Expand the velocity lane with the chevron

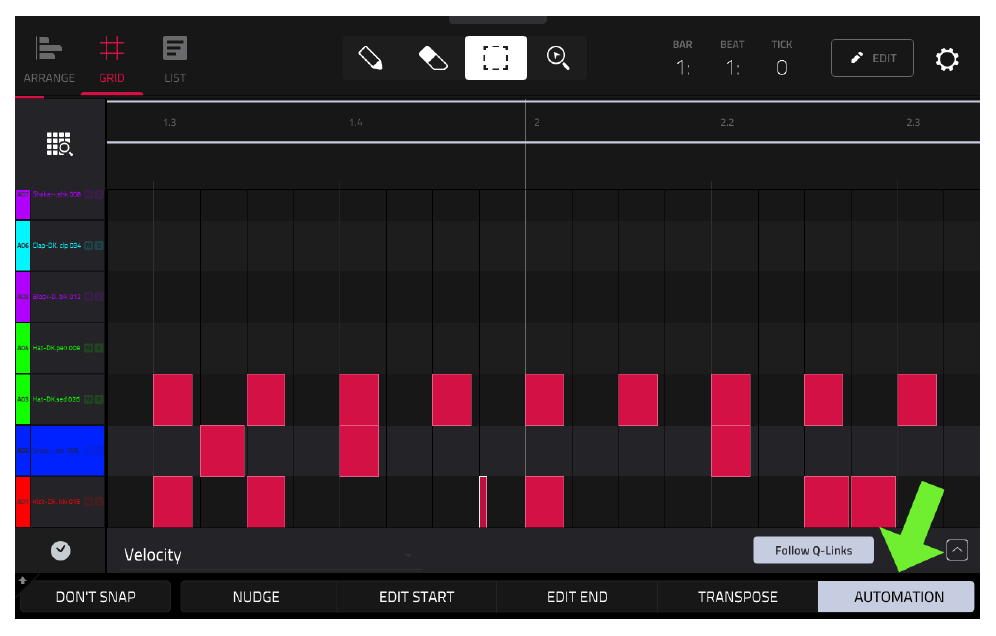(x=957, y=550)
